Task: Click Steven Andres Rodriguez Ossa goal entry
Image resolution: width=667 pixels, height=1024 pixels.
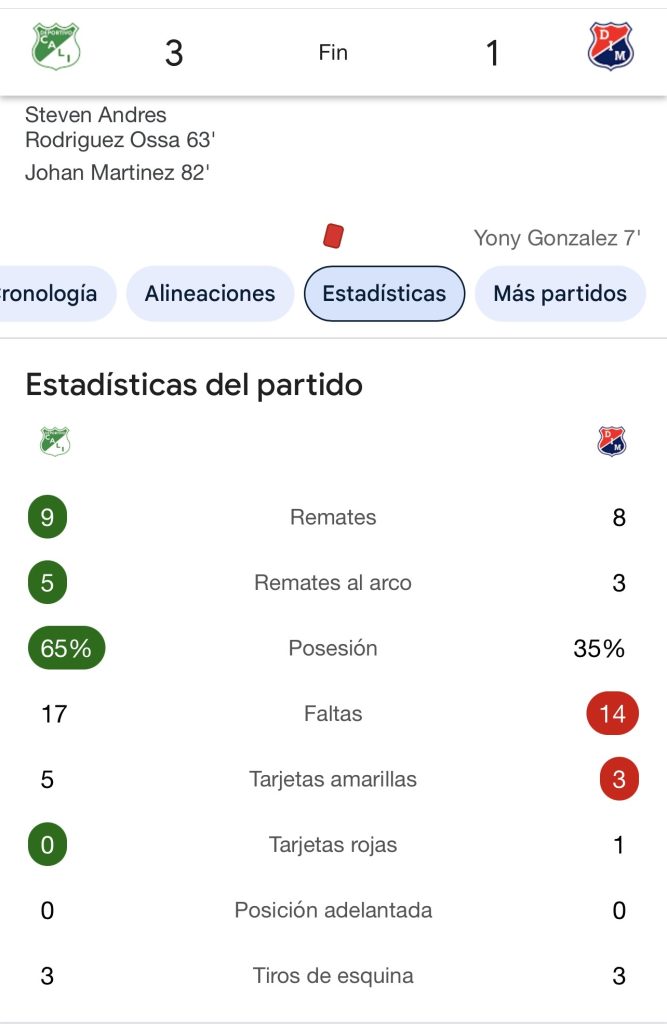Action: [x=120, y=127]
